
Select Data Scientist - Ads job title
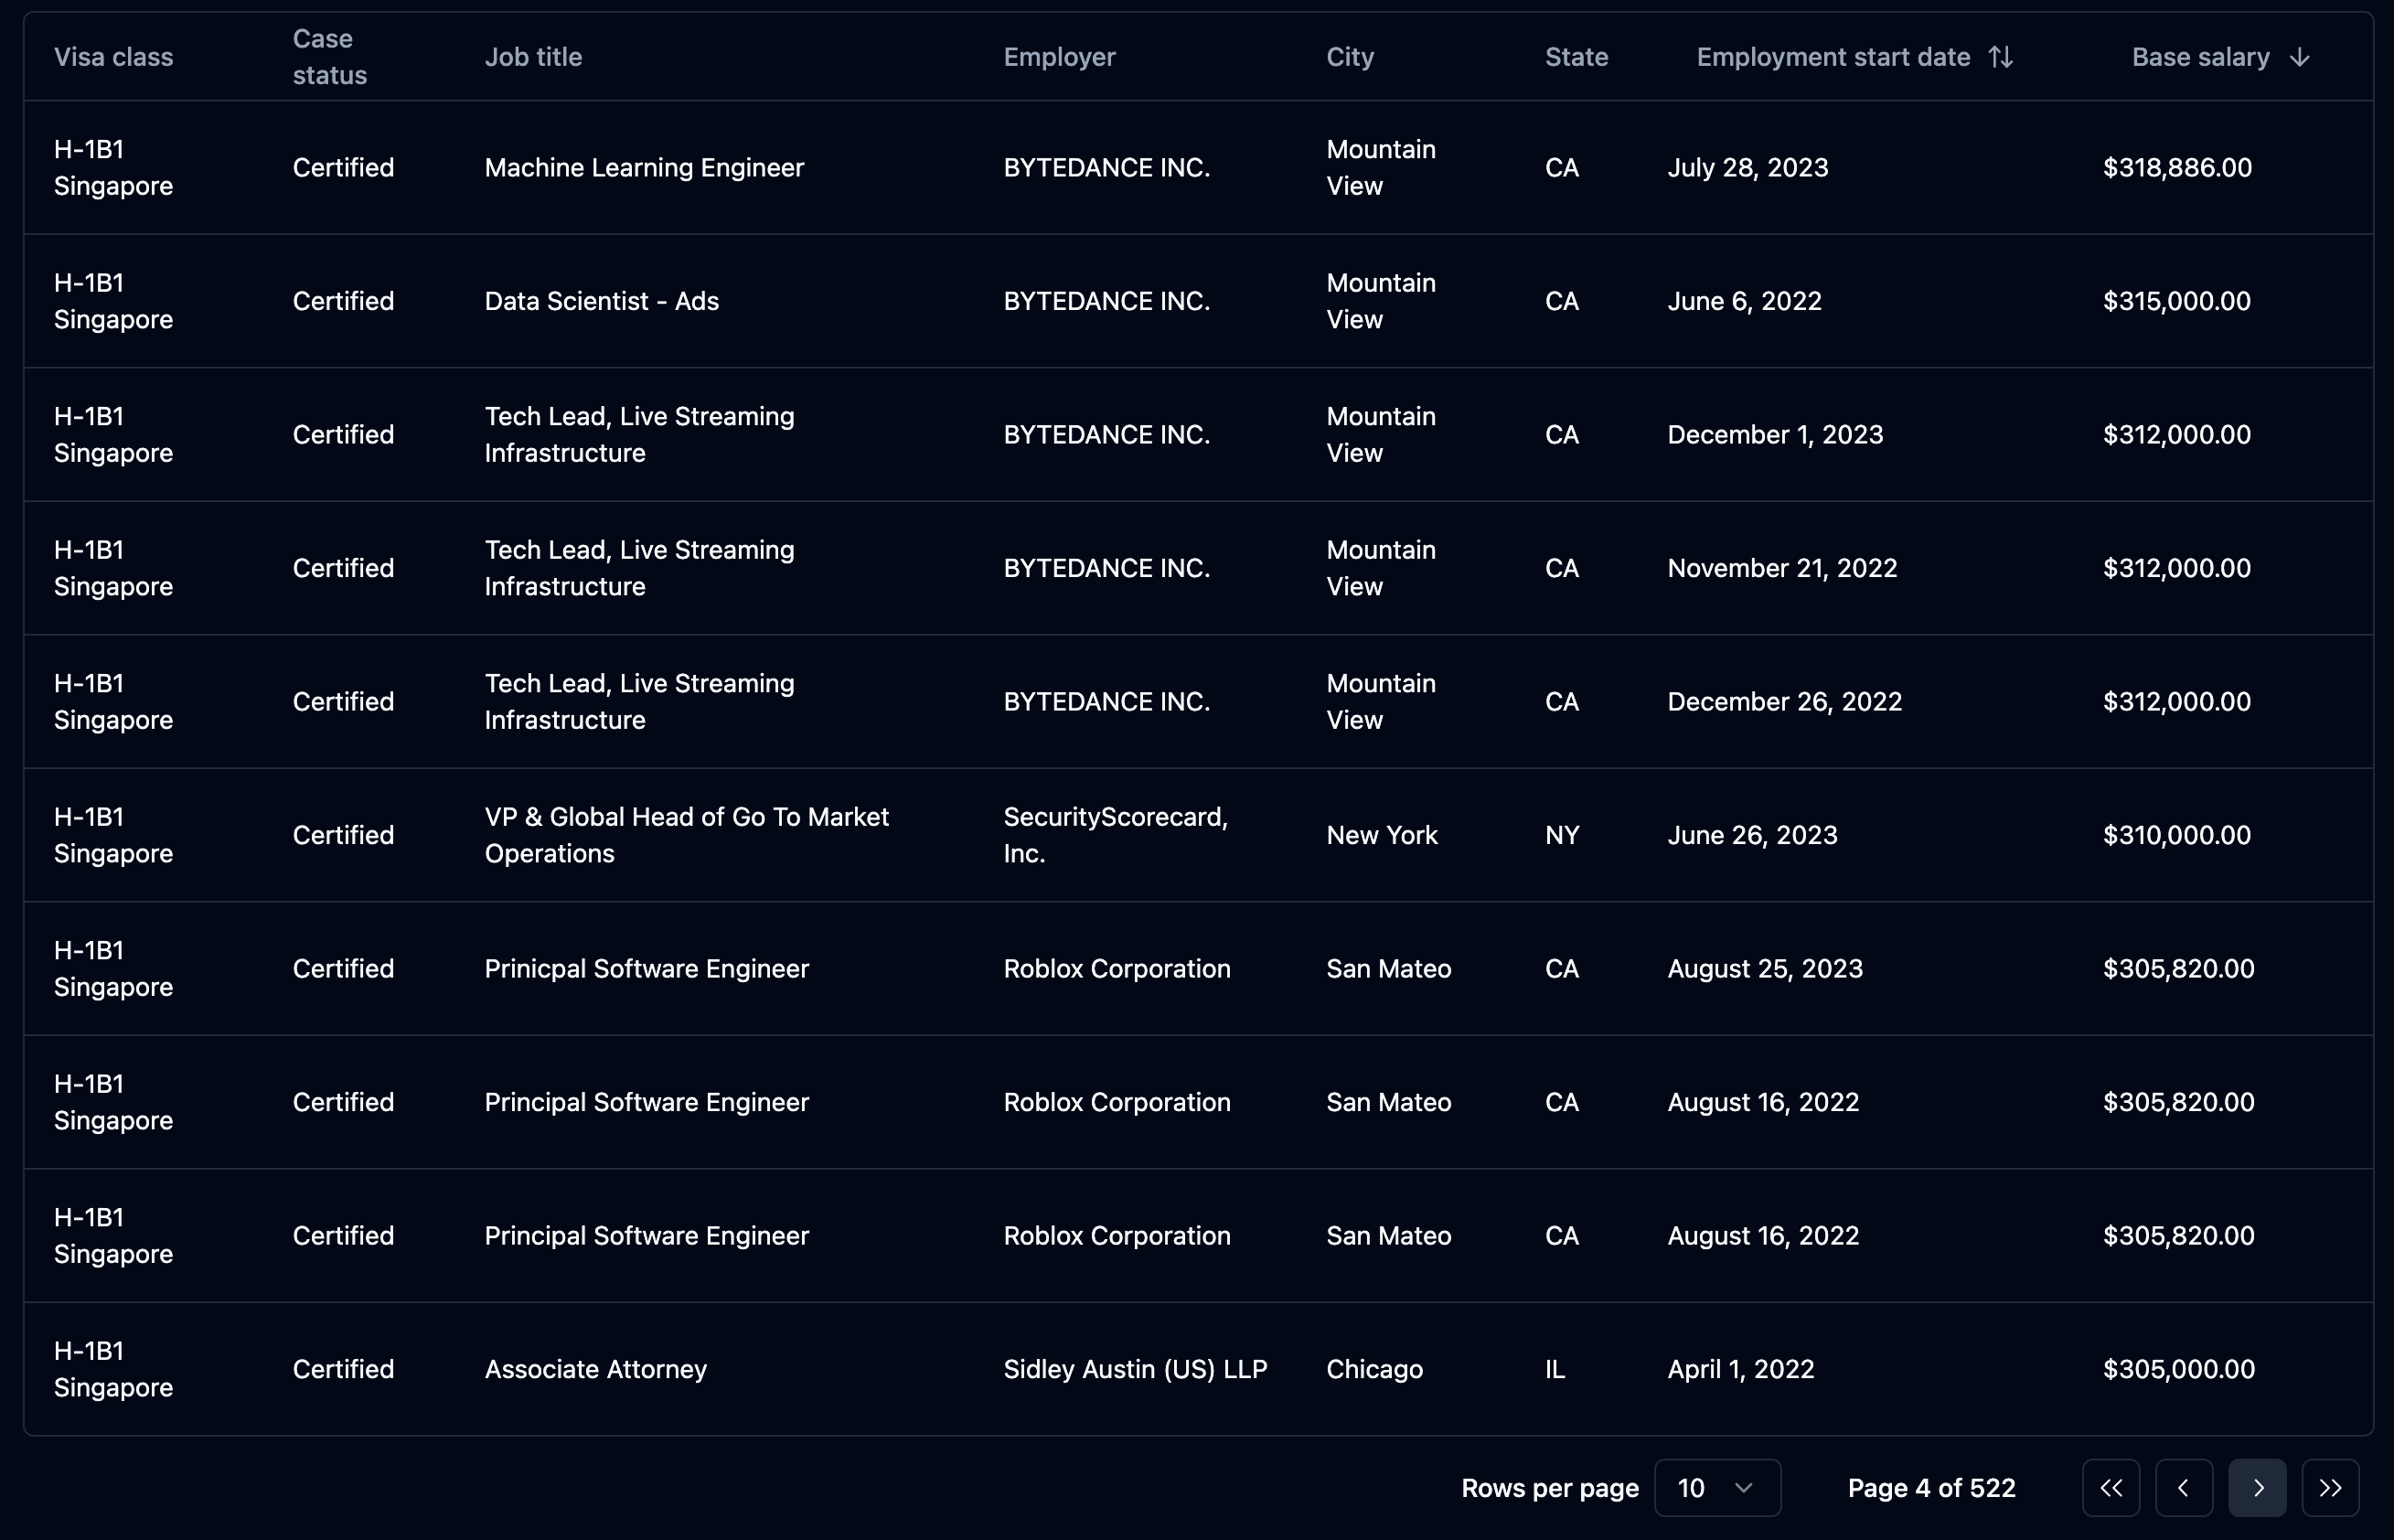pos(602,301)
